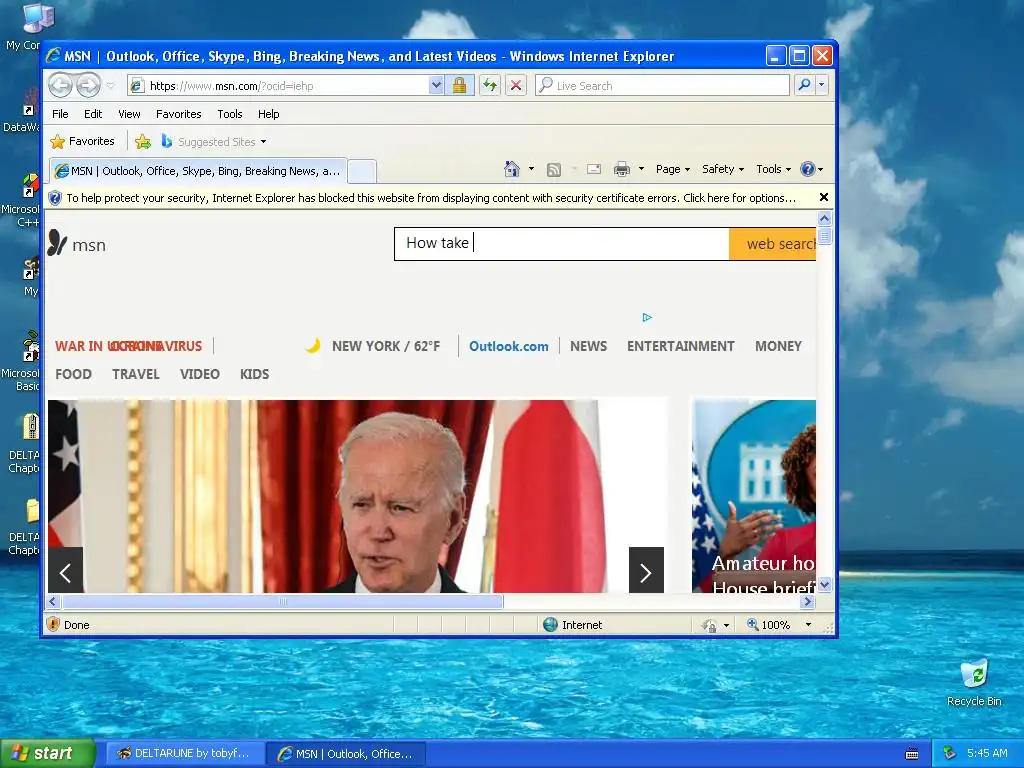Screen dimensions: 1024x768
Task: Open the Page command menu
Action: pos(673,169)
